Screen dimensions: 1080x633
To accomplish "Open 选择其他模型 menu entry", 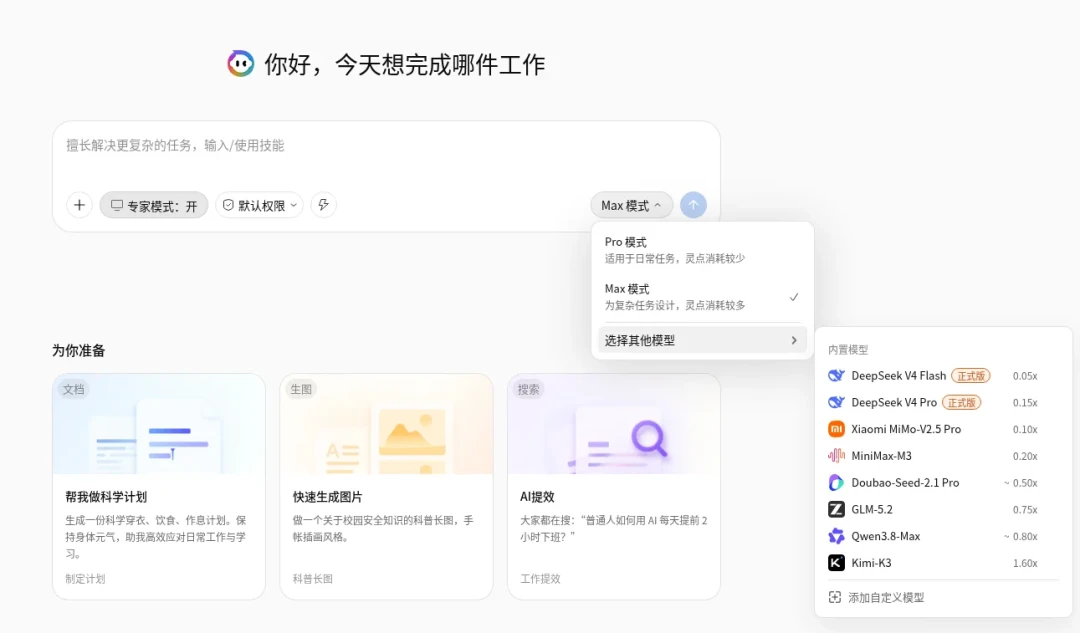I will click(x=702, y=340).
